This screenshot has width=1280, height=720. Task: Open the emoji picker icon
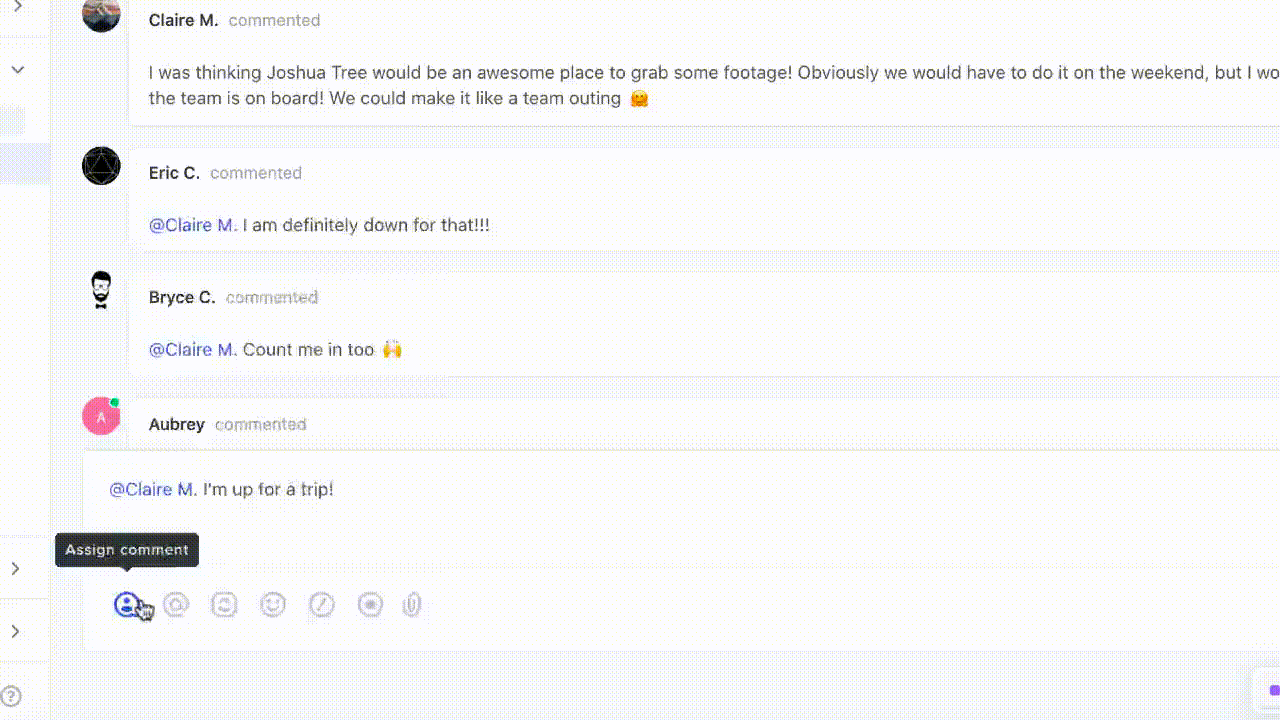pos(273,604)
